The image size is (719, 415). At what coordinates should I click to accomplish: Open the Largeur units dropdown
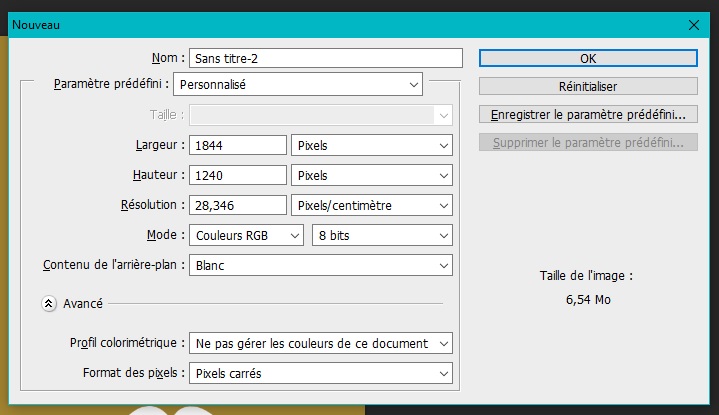pyautogui.click(x=371, y=146)
